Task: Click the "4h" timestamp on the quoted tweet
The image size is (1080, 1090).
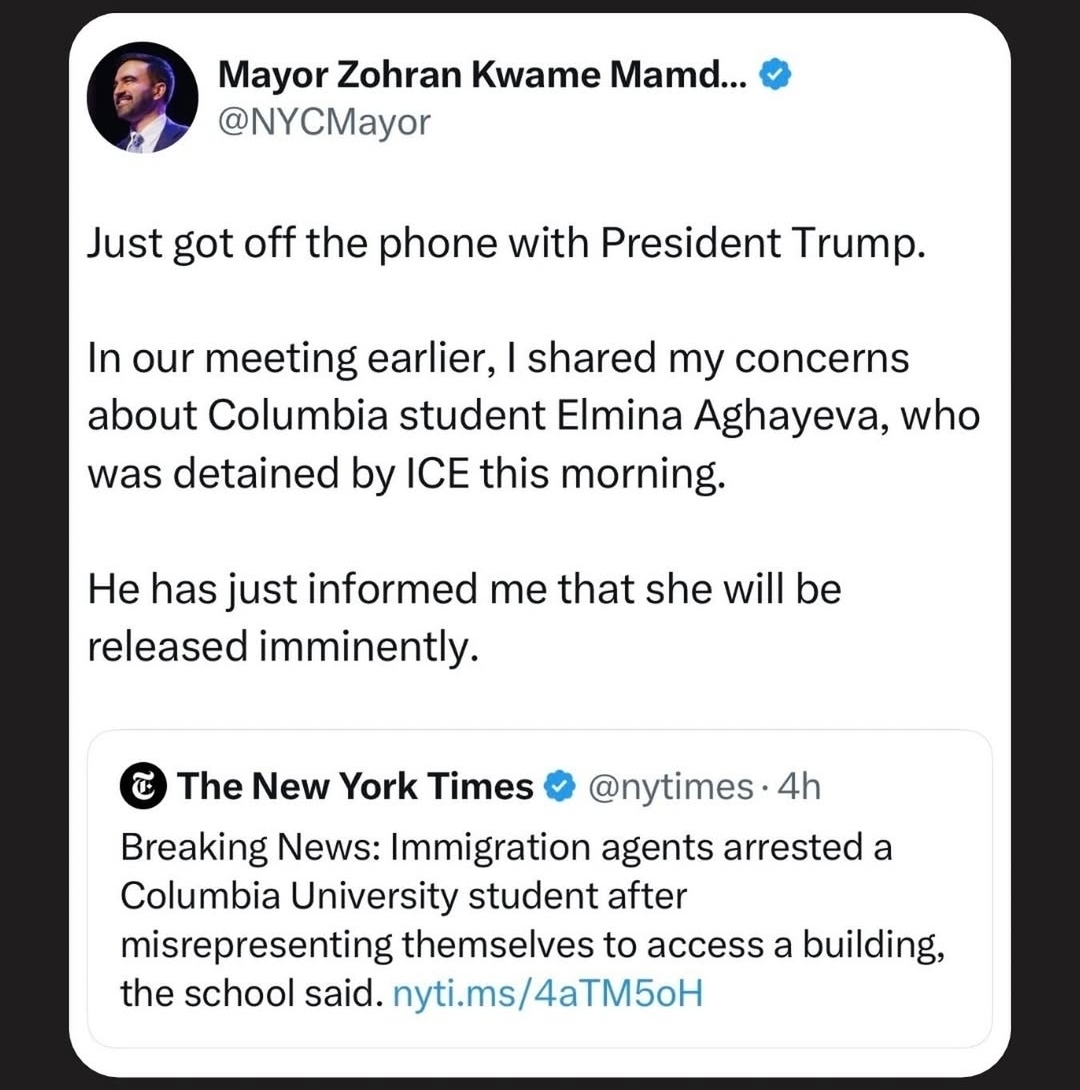Action: [798, 787]
